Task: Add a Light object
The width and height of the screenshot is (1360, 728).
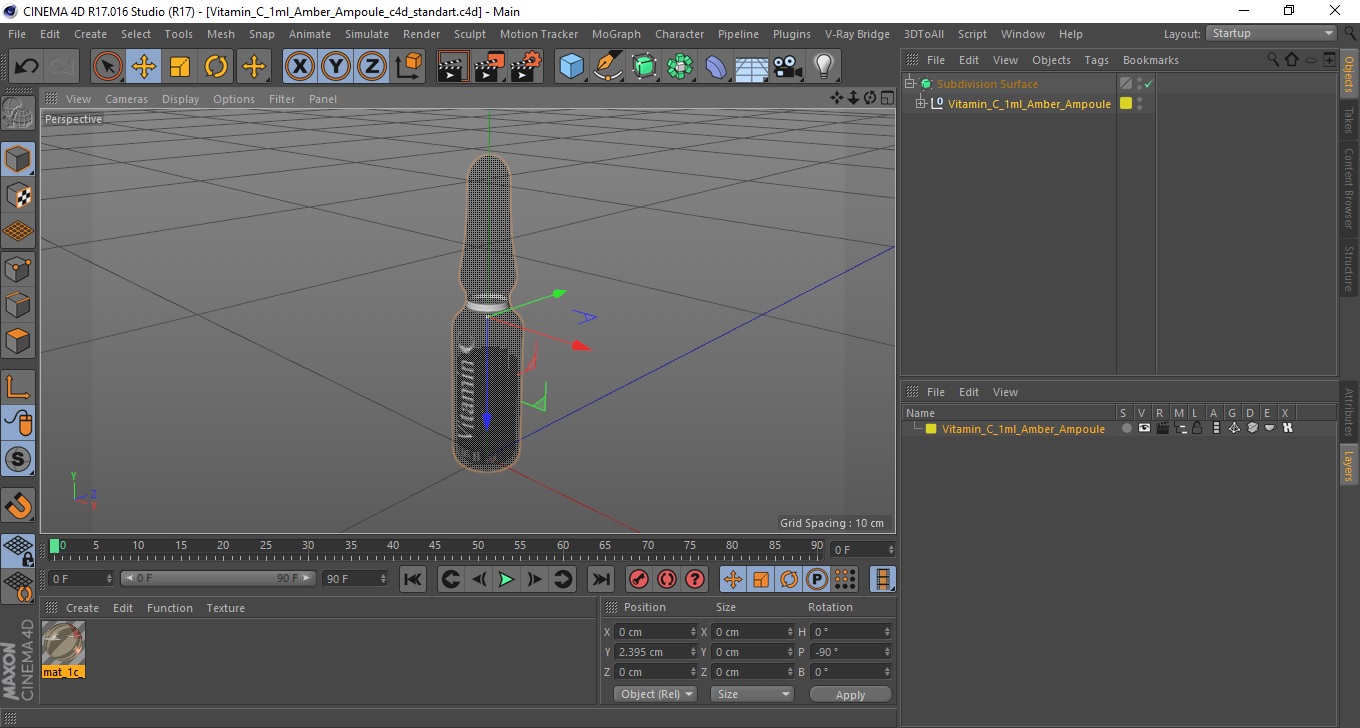Action: click(823, 67)
